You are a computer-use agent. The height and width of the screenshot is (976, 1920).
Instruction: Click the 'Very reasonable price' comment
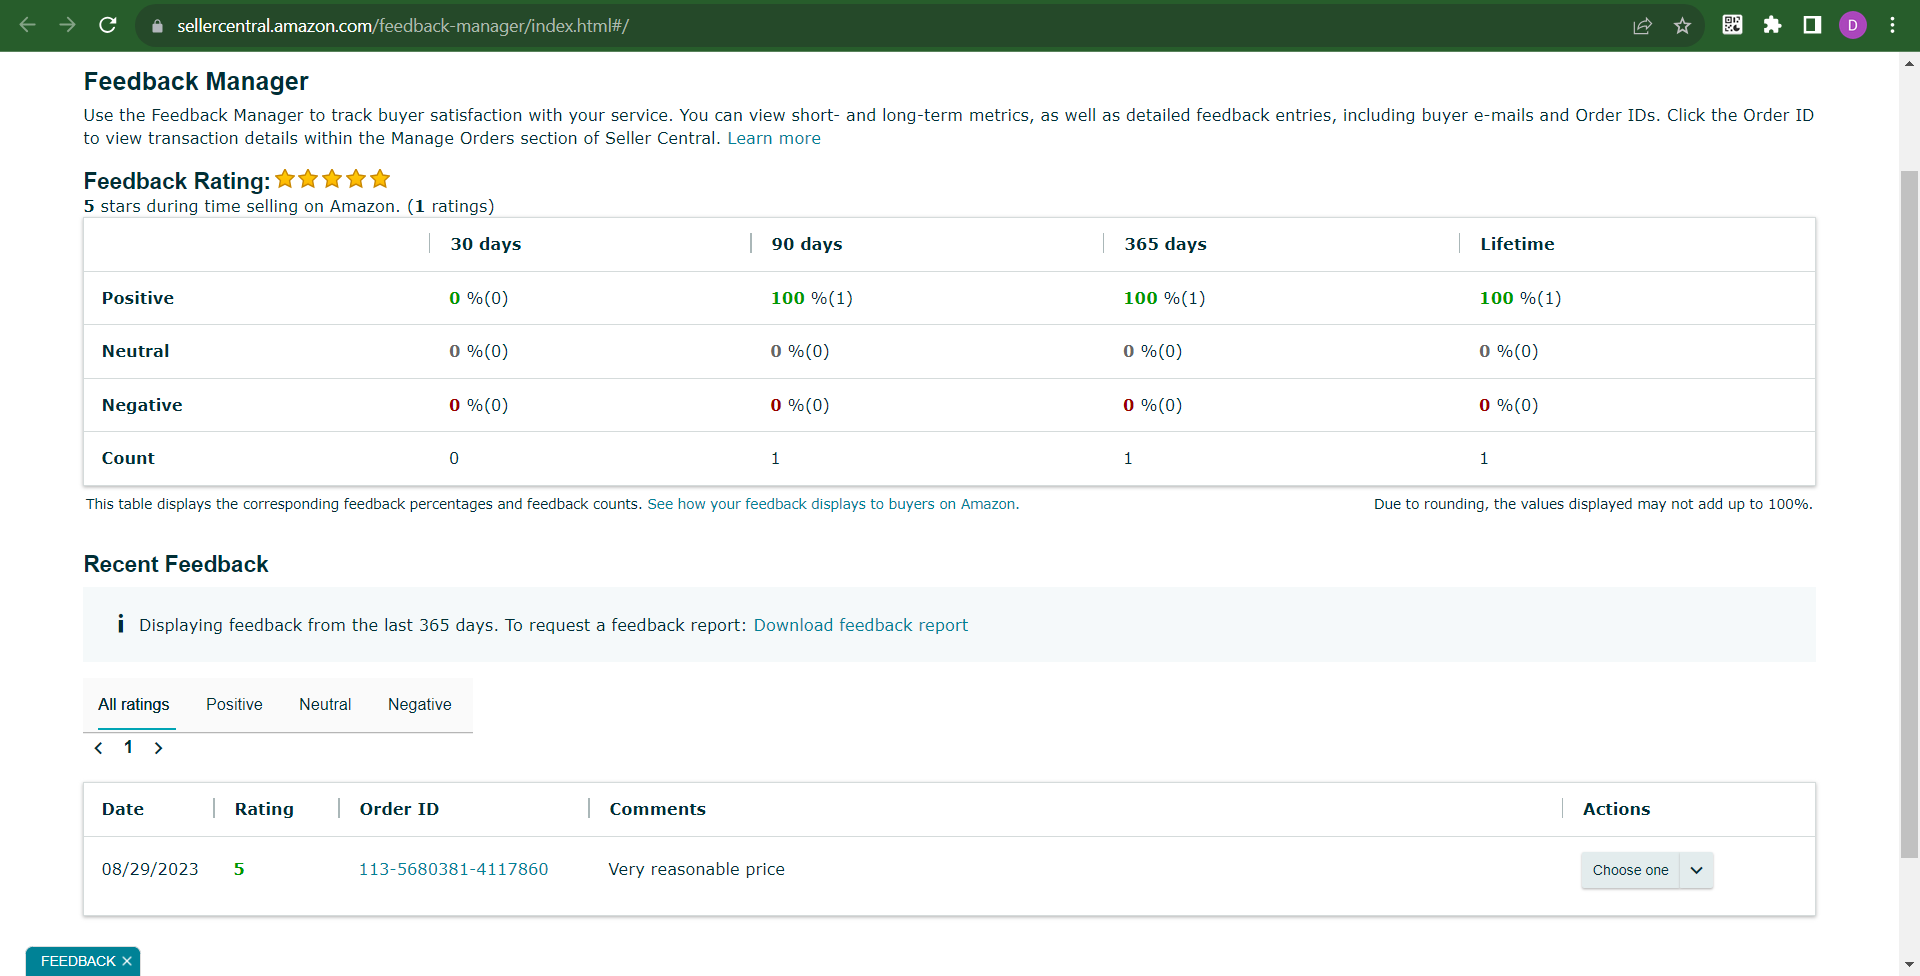[x=696, y=869]
